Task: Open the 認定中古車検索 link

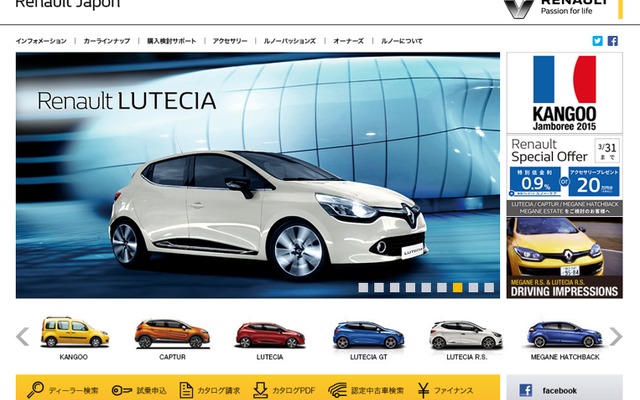Action: (378, 391)
